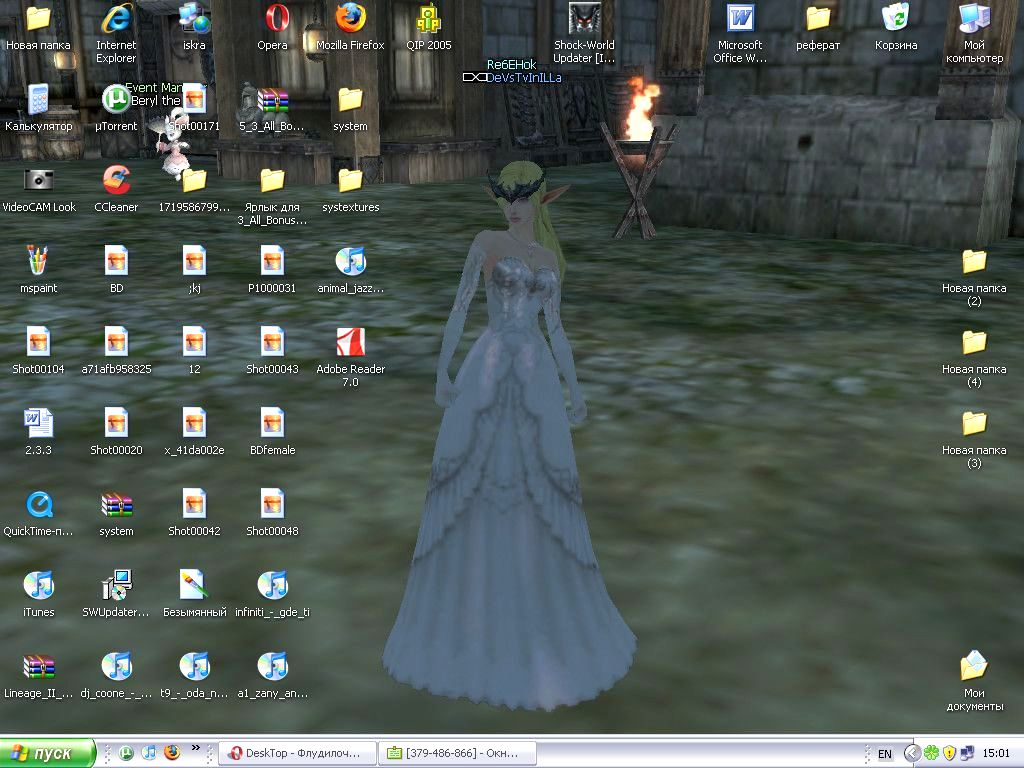Click the пуск Start button
The height and width of the screenshot is (768, 1024).
point(48,753)
